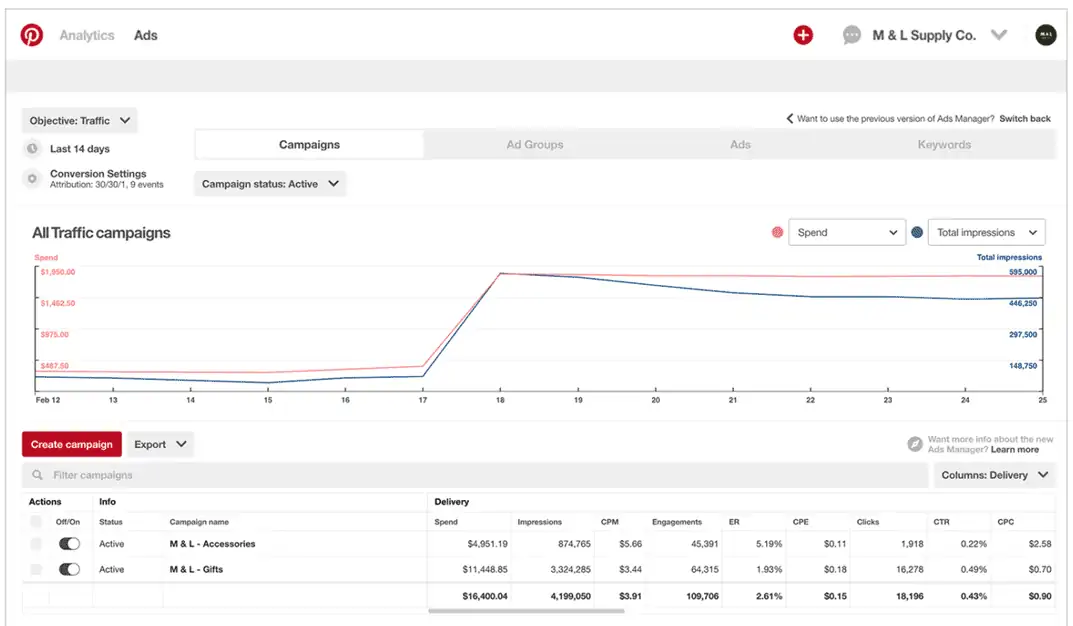
Task: Click the Switch back link
Action: [1023, 117]
